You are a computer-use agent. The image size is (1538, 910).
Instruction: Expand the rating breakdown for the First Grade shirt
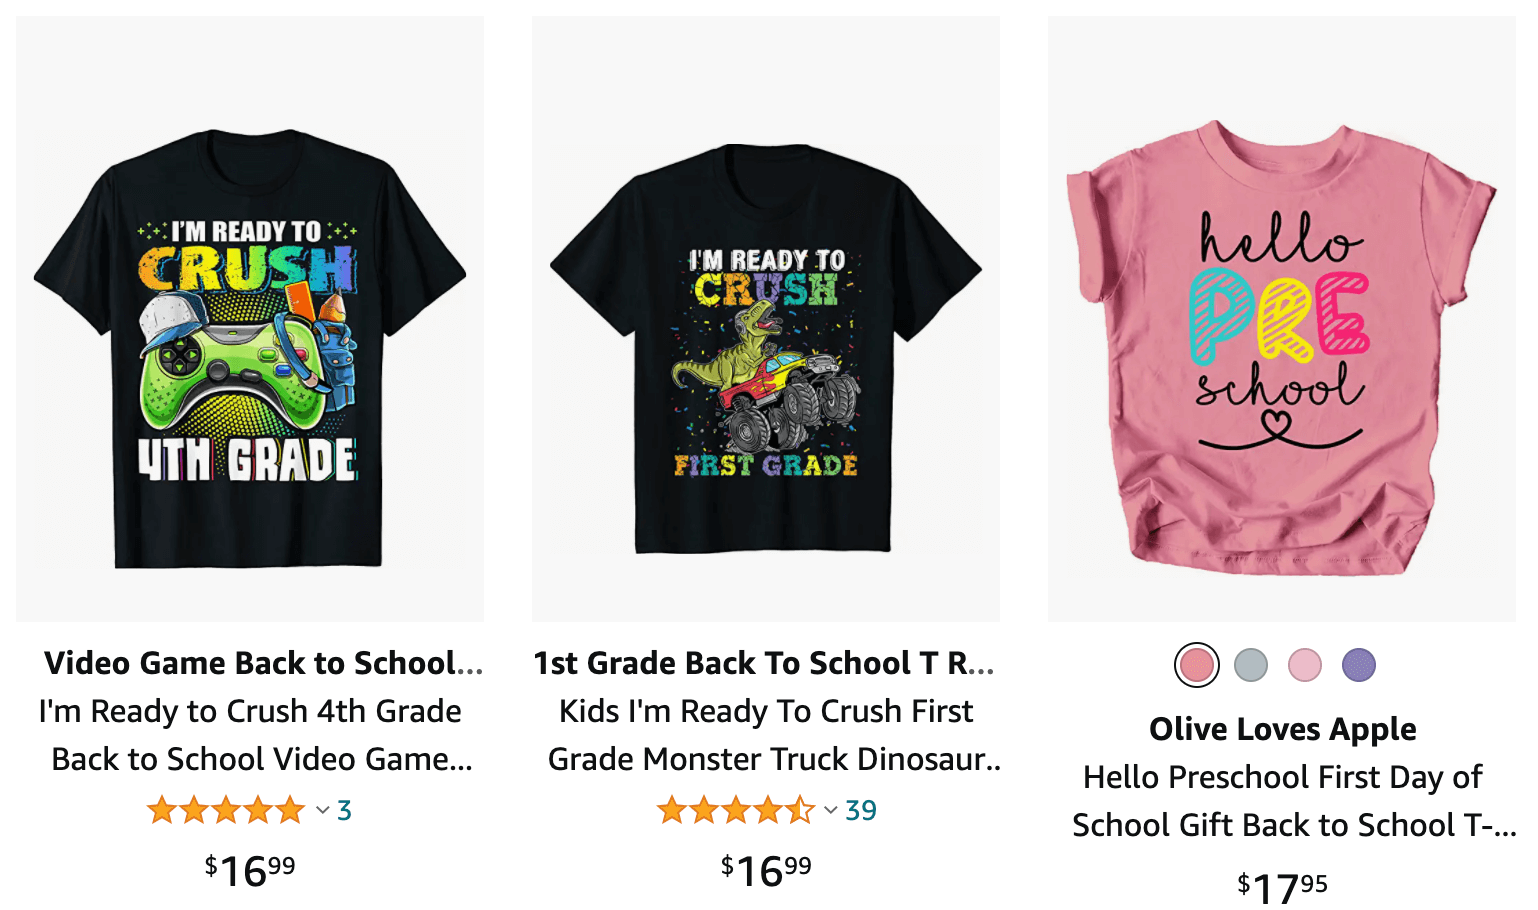pyautogui.click(x=828, y=810)
